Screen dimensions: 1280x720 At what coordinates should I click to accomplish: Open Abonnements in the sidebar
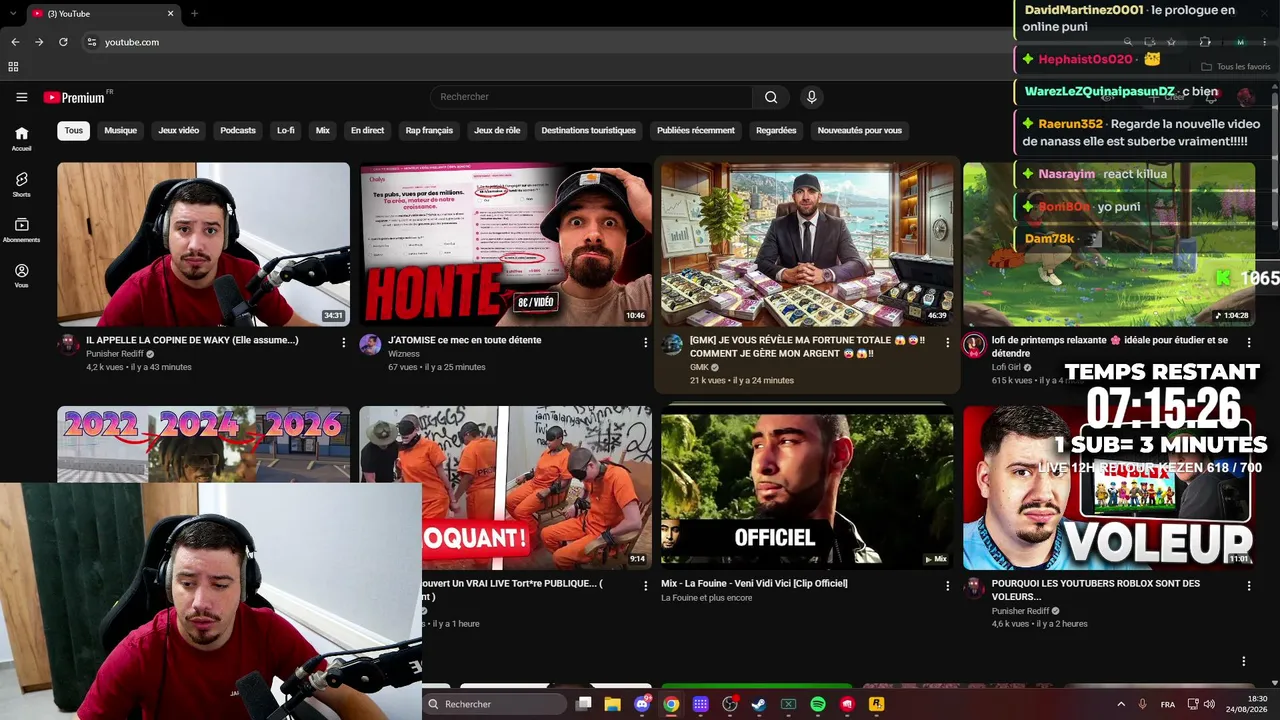(21, 230)
